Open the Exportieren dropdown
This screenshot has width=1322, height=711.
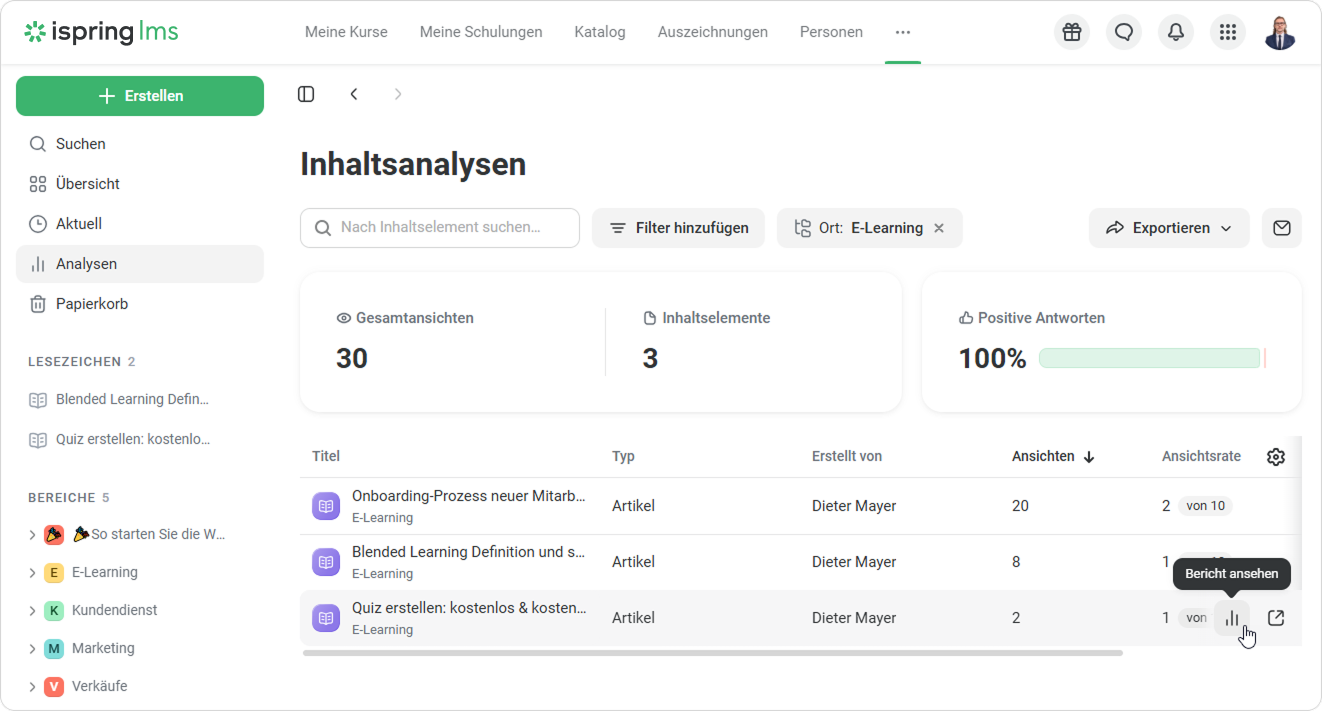pos(1169,228)
